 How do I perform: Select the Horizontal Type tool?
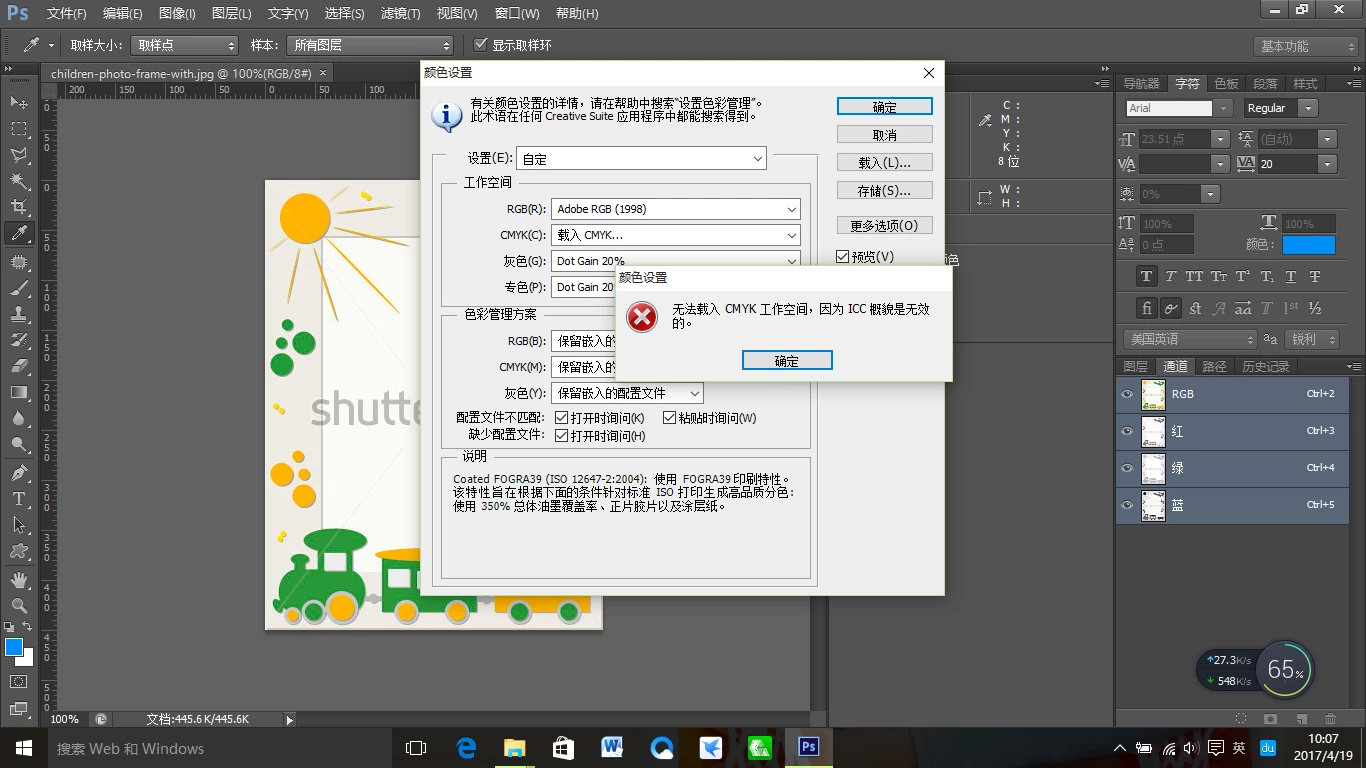(x=19, y=499)
